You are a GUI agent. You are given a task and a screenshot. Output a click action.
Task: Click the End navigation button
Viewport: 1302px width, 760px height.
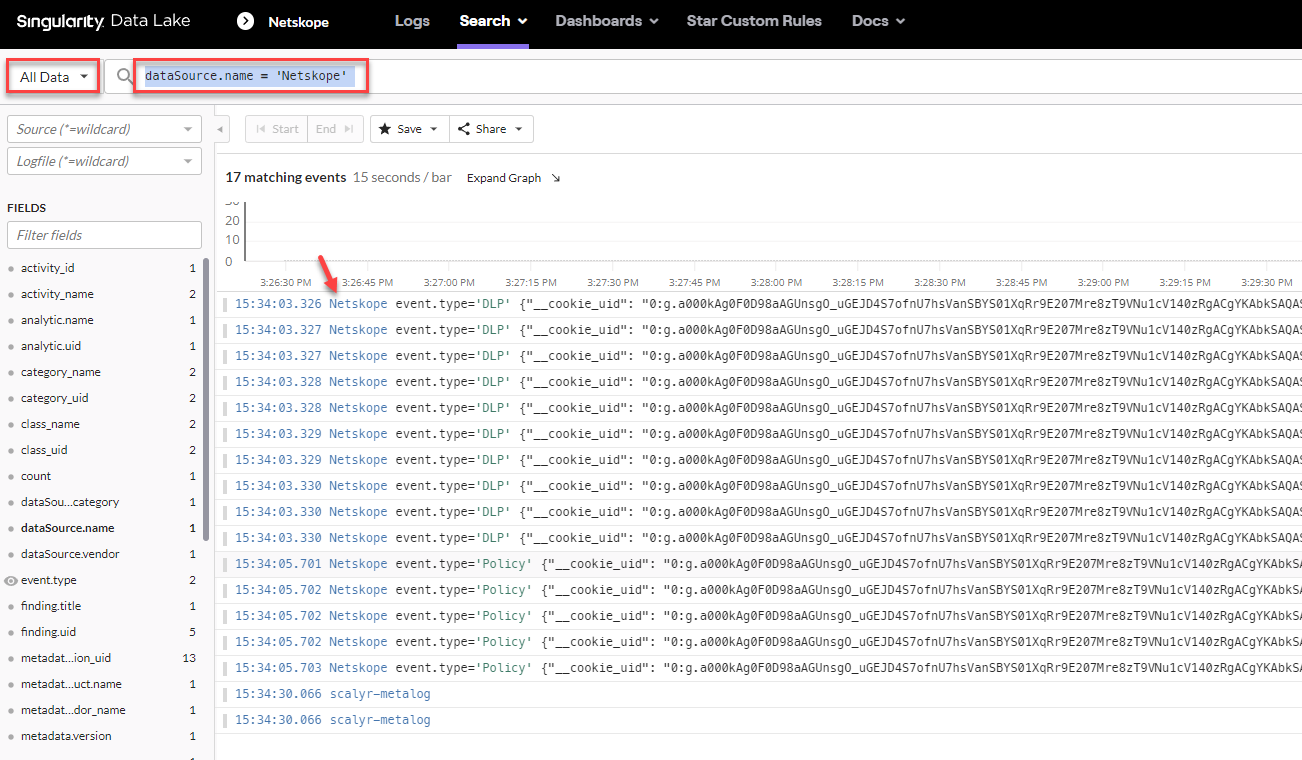click(335, 129)
